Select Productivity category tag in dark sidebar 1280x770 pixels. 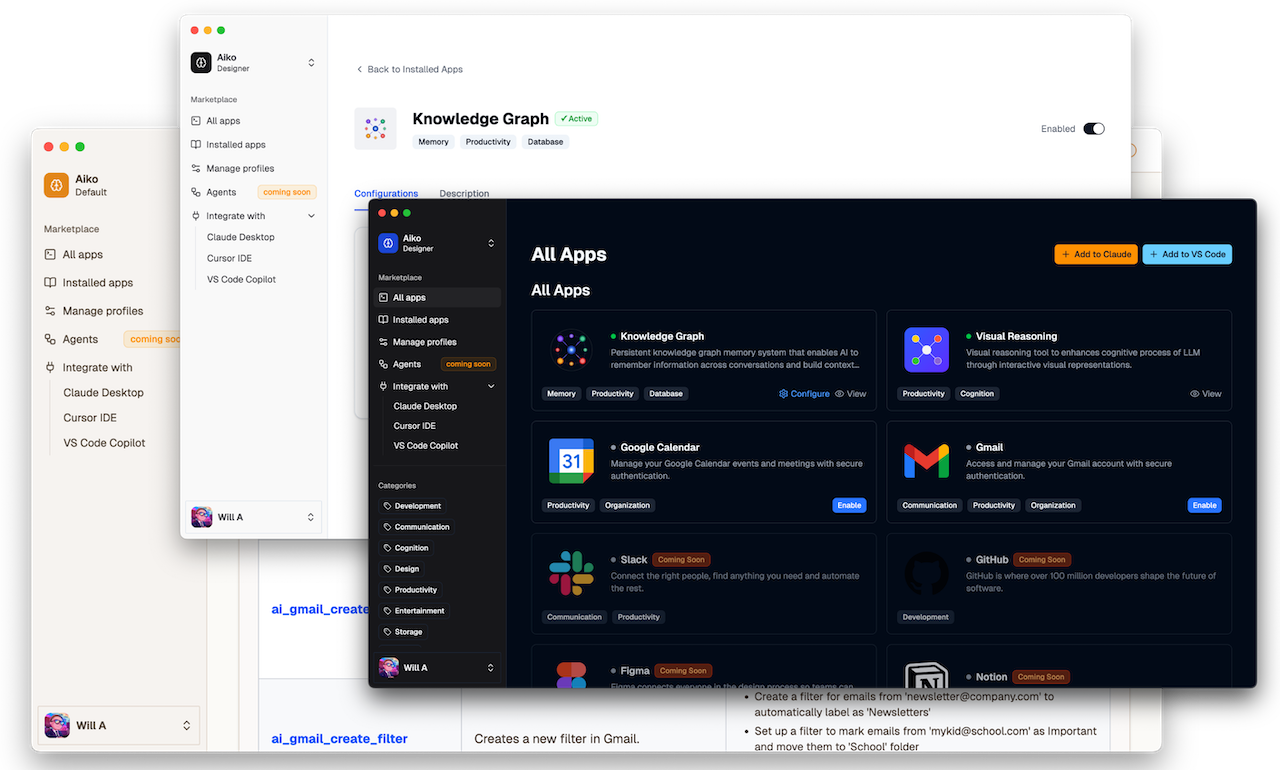click(410, 590)
